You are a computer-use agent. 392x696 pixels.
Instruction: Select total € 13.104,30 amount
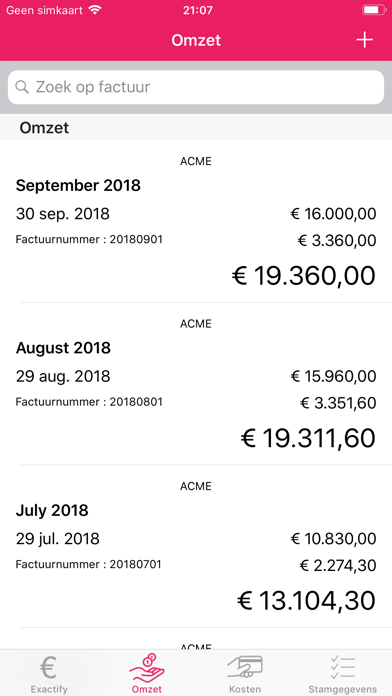[306, 601]
